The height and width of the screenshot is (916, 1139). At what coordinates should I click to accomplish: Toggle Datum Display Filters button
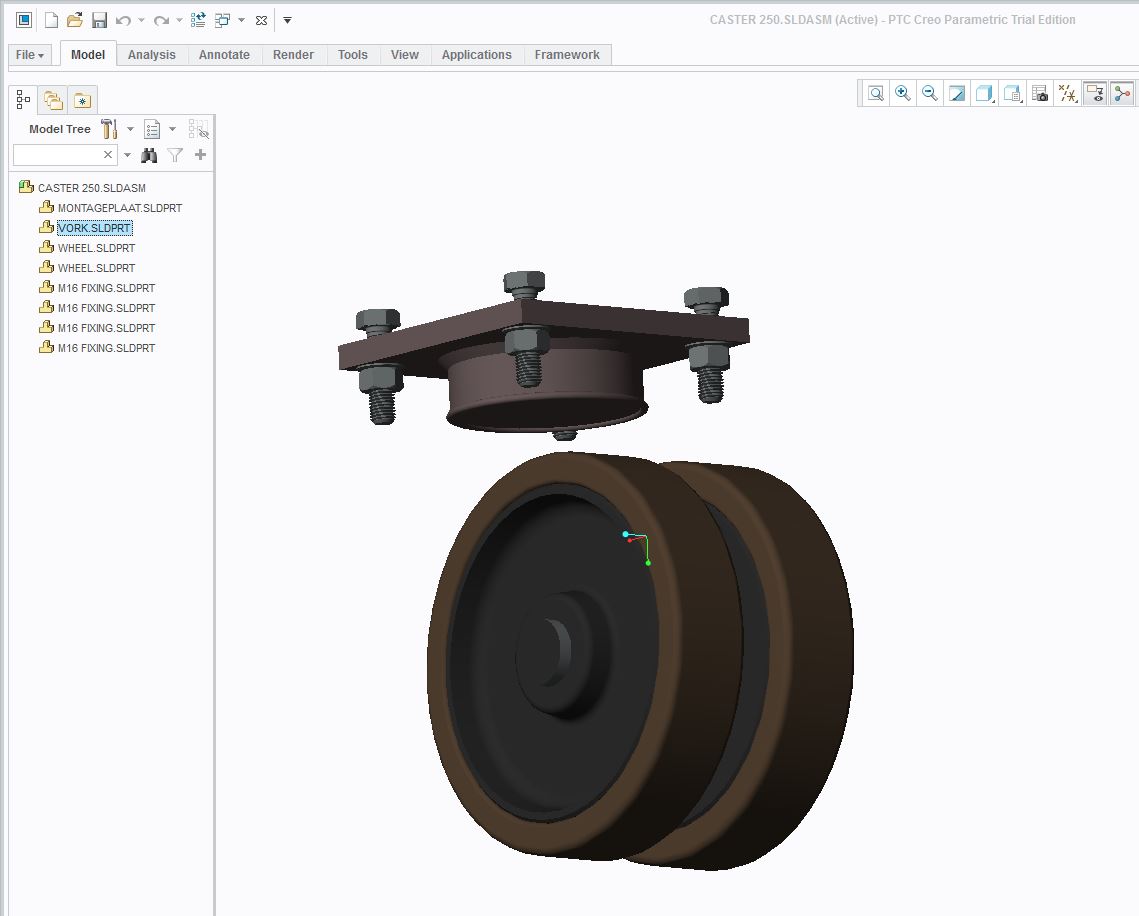[1067, 93]
